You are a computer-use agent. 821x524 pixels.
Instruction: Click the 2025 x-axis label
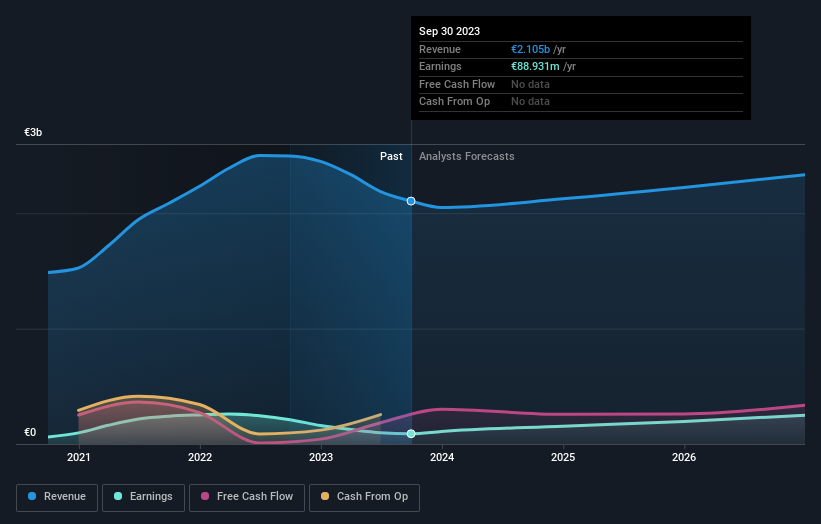tap(563, 457)
